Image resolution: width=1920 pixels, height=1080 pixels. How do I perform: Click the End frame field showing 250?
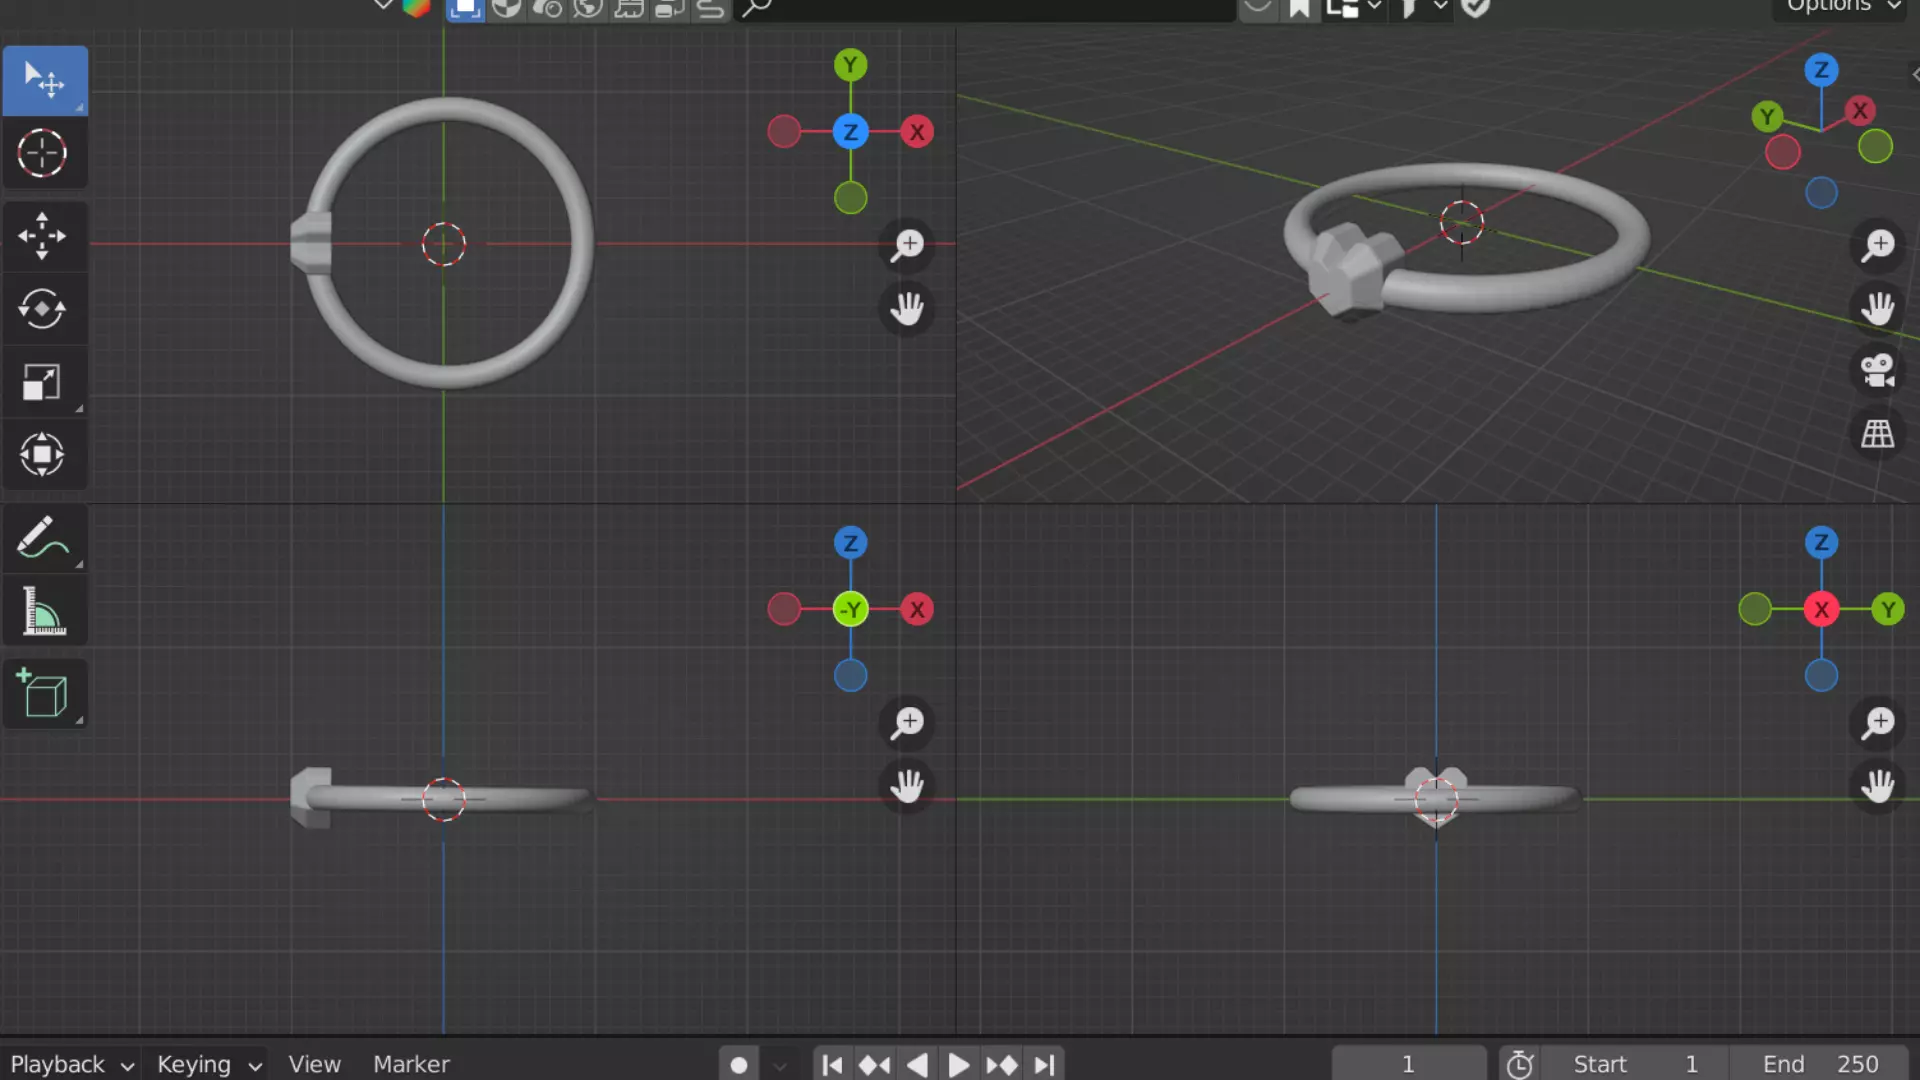[1819, 1064]
